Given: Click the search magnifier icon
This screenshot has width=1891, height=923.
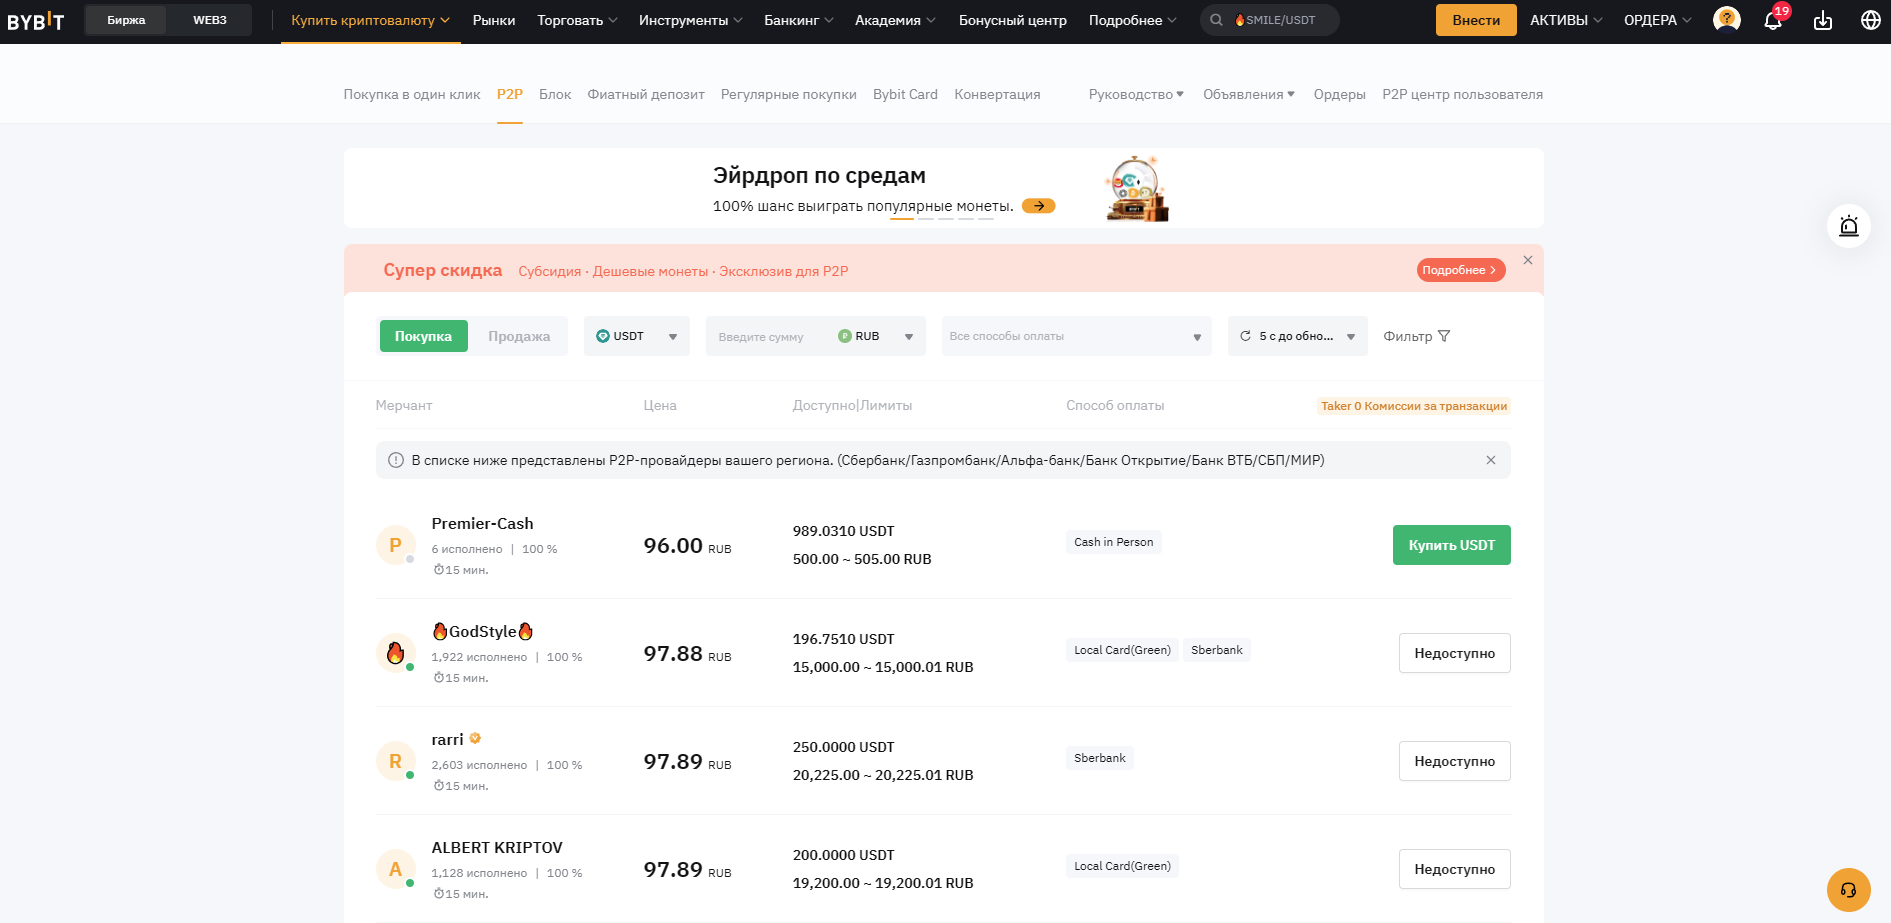Looking at the screenshot, I should click(1217, 20).
